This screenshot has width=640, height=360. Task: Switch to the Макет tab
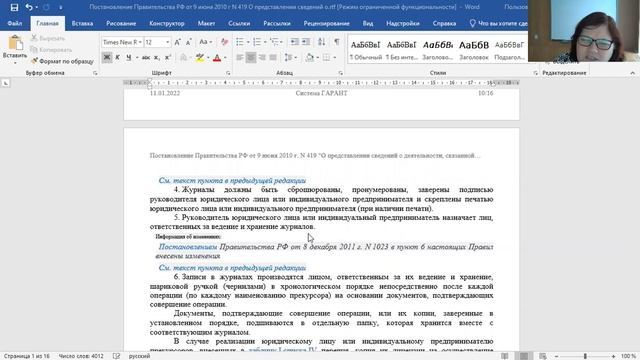(x=206, y=23)
